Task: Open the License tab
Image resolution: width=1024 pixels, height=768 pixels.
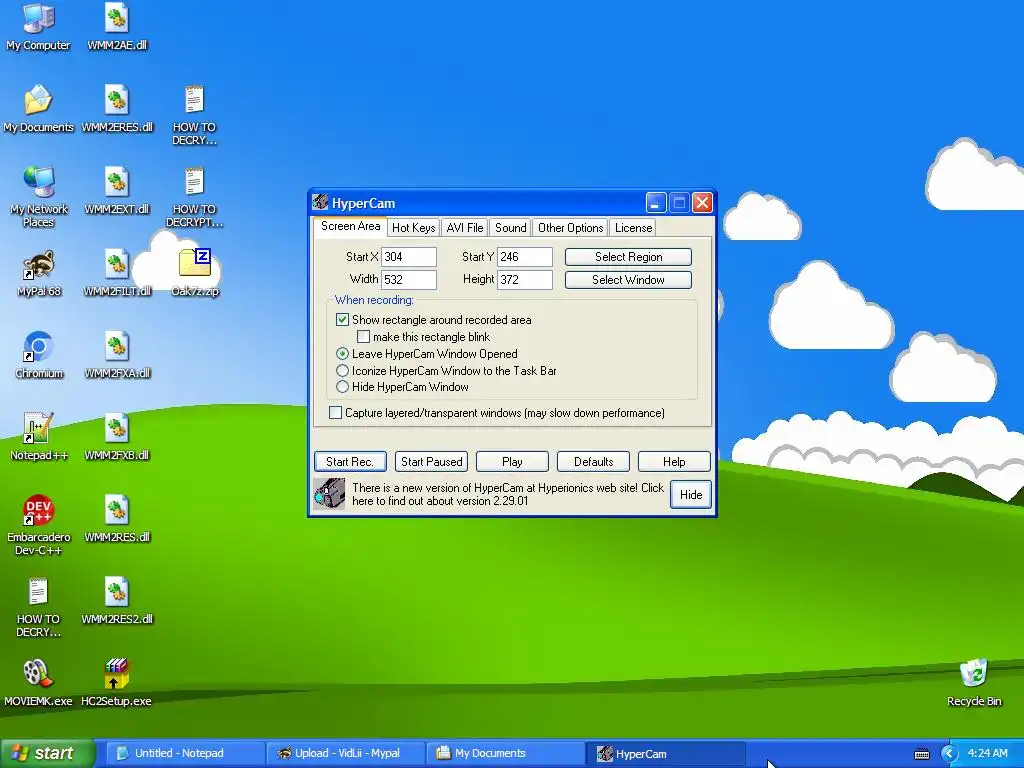Action: [633, 228]
